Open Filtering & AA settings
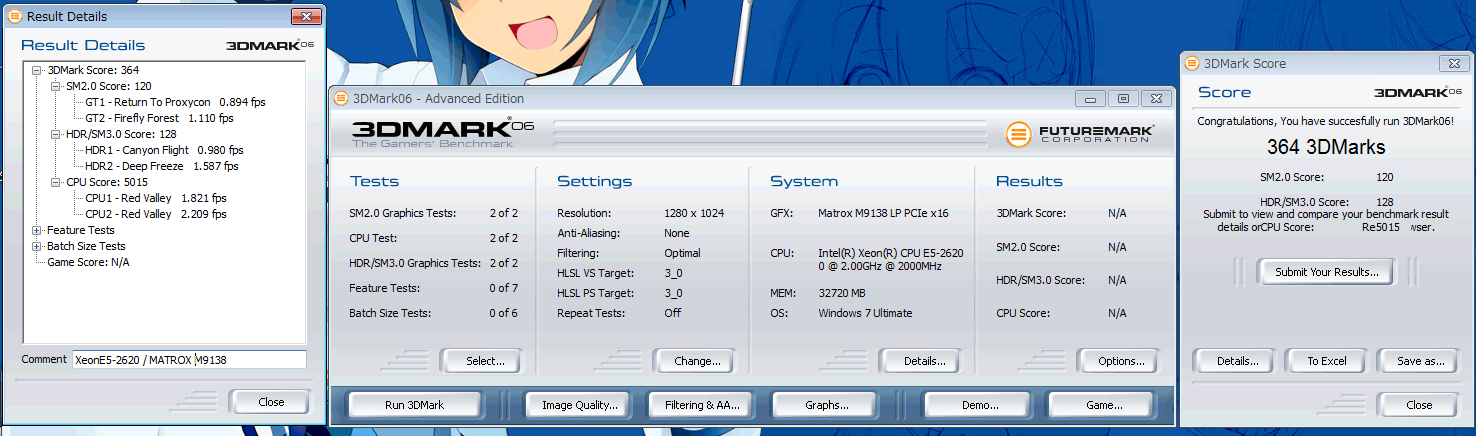The width and height of the screenshot is (1476, 436). (702, 405)
